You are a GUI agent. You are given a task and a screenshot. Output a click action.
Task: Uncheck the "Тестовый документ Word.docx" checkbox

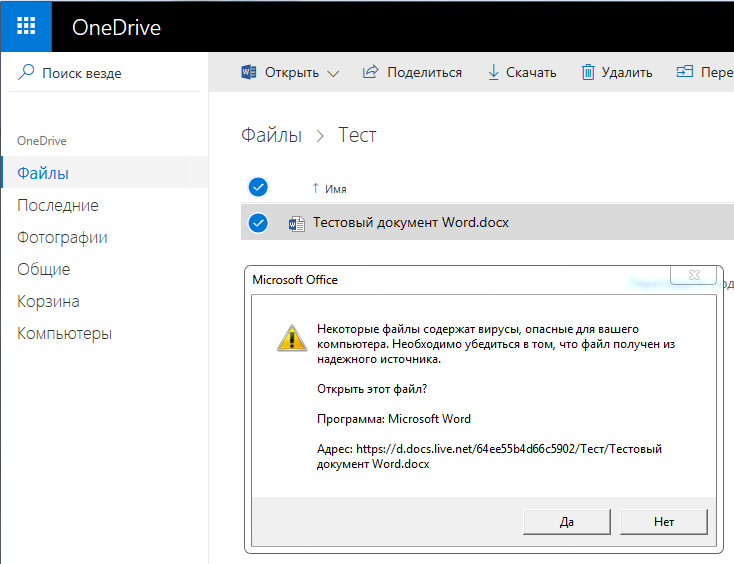point(258,223)
